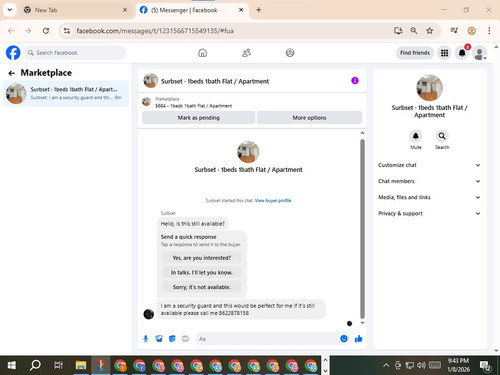Send 'Sorry, it's not available.' response
Screen dimensions: 500x375
click(202, 287)
